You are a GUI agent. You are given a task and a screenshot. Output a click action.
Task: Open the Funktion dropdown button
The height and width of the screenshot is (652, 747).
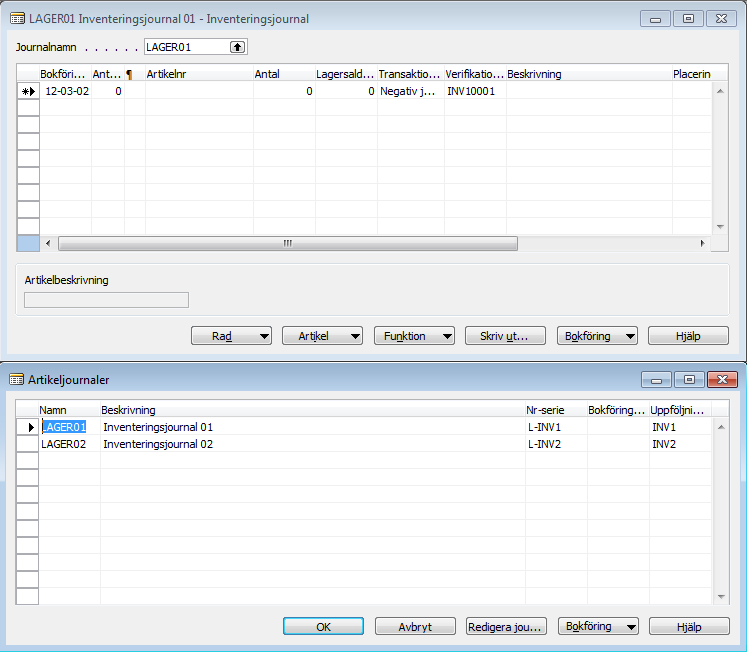click(414, 336)
